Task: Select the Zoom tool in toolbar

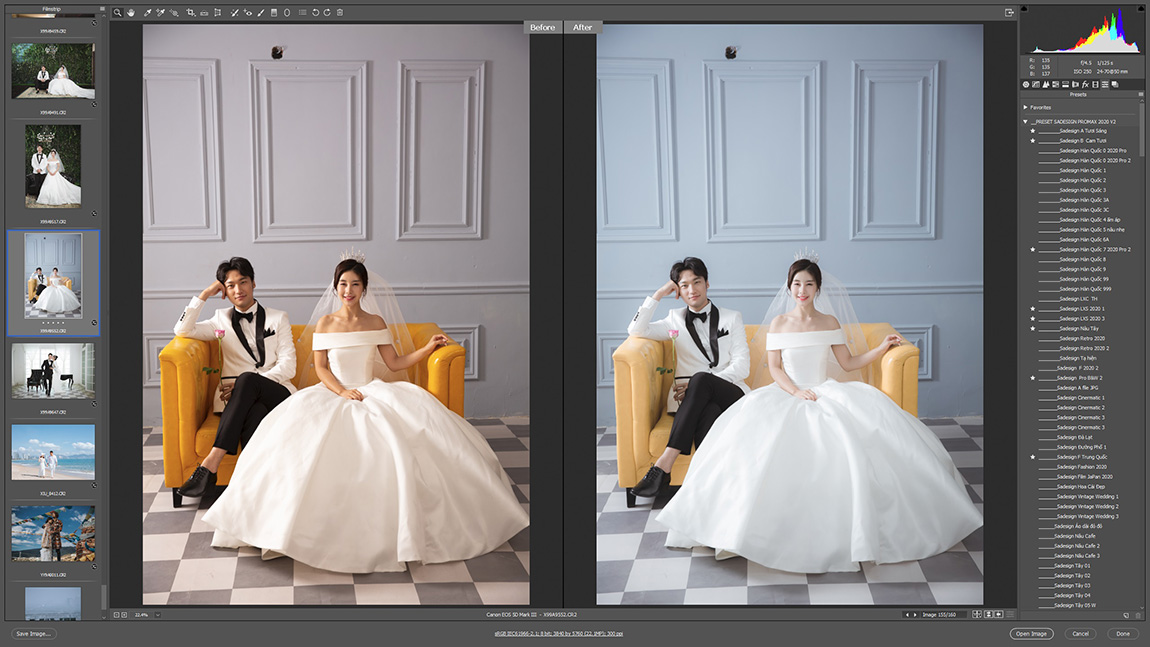Action: [117, 13]
